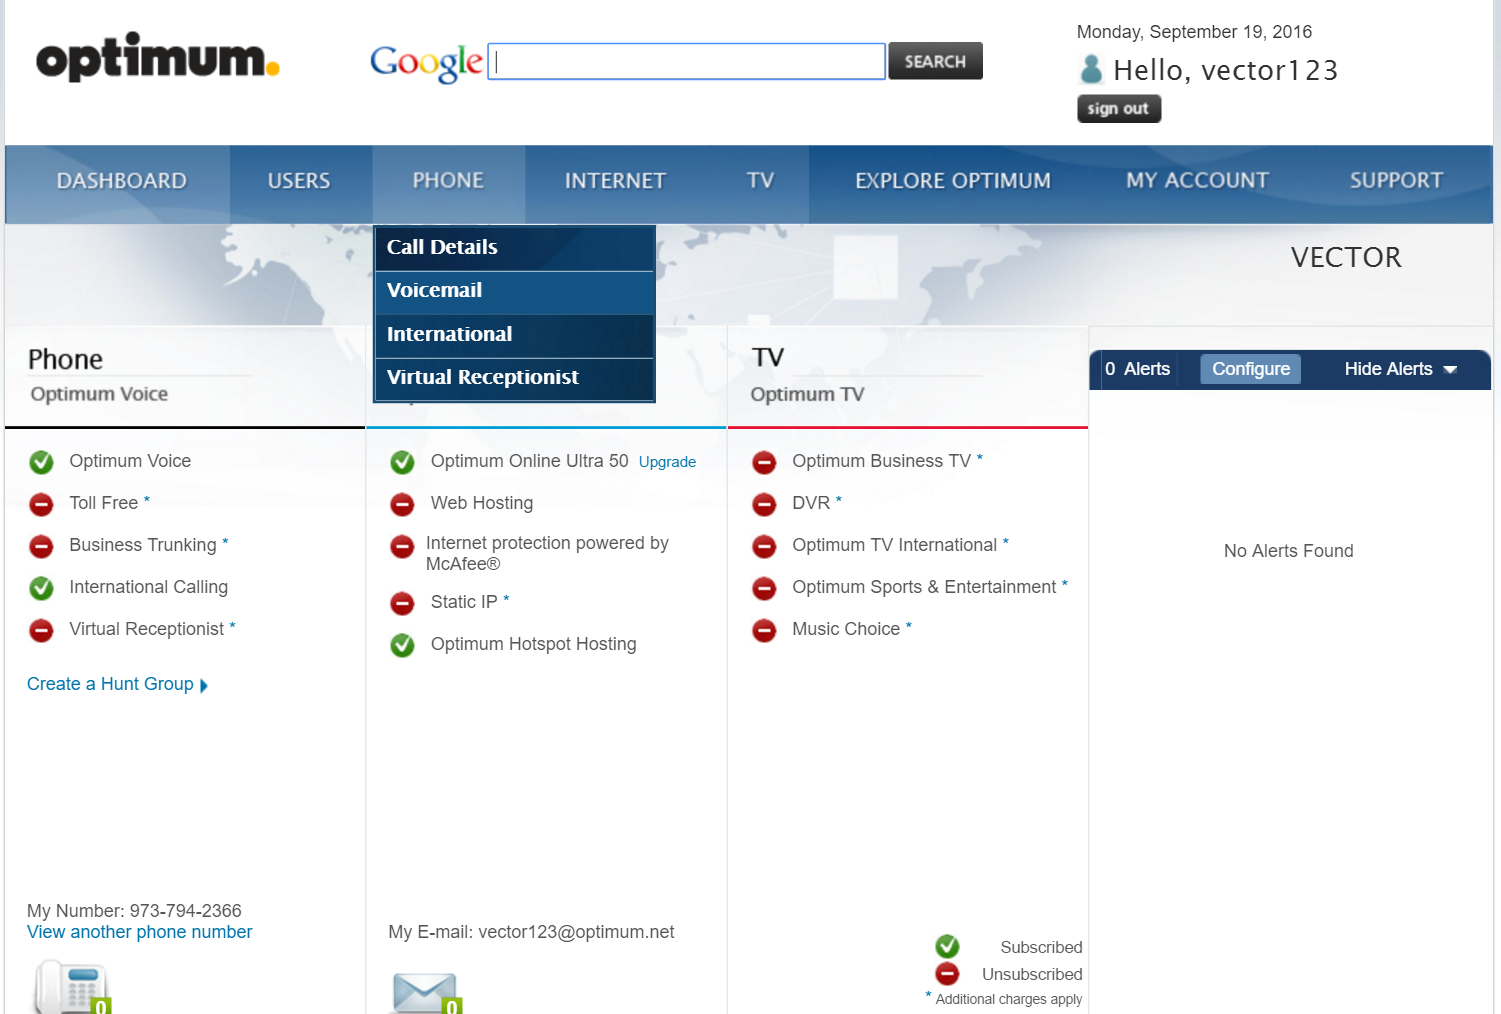Select International in the Phone dropdown menu

(514, 336)
